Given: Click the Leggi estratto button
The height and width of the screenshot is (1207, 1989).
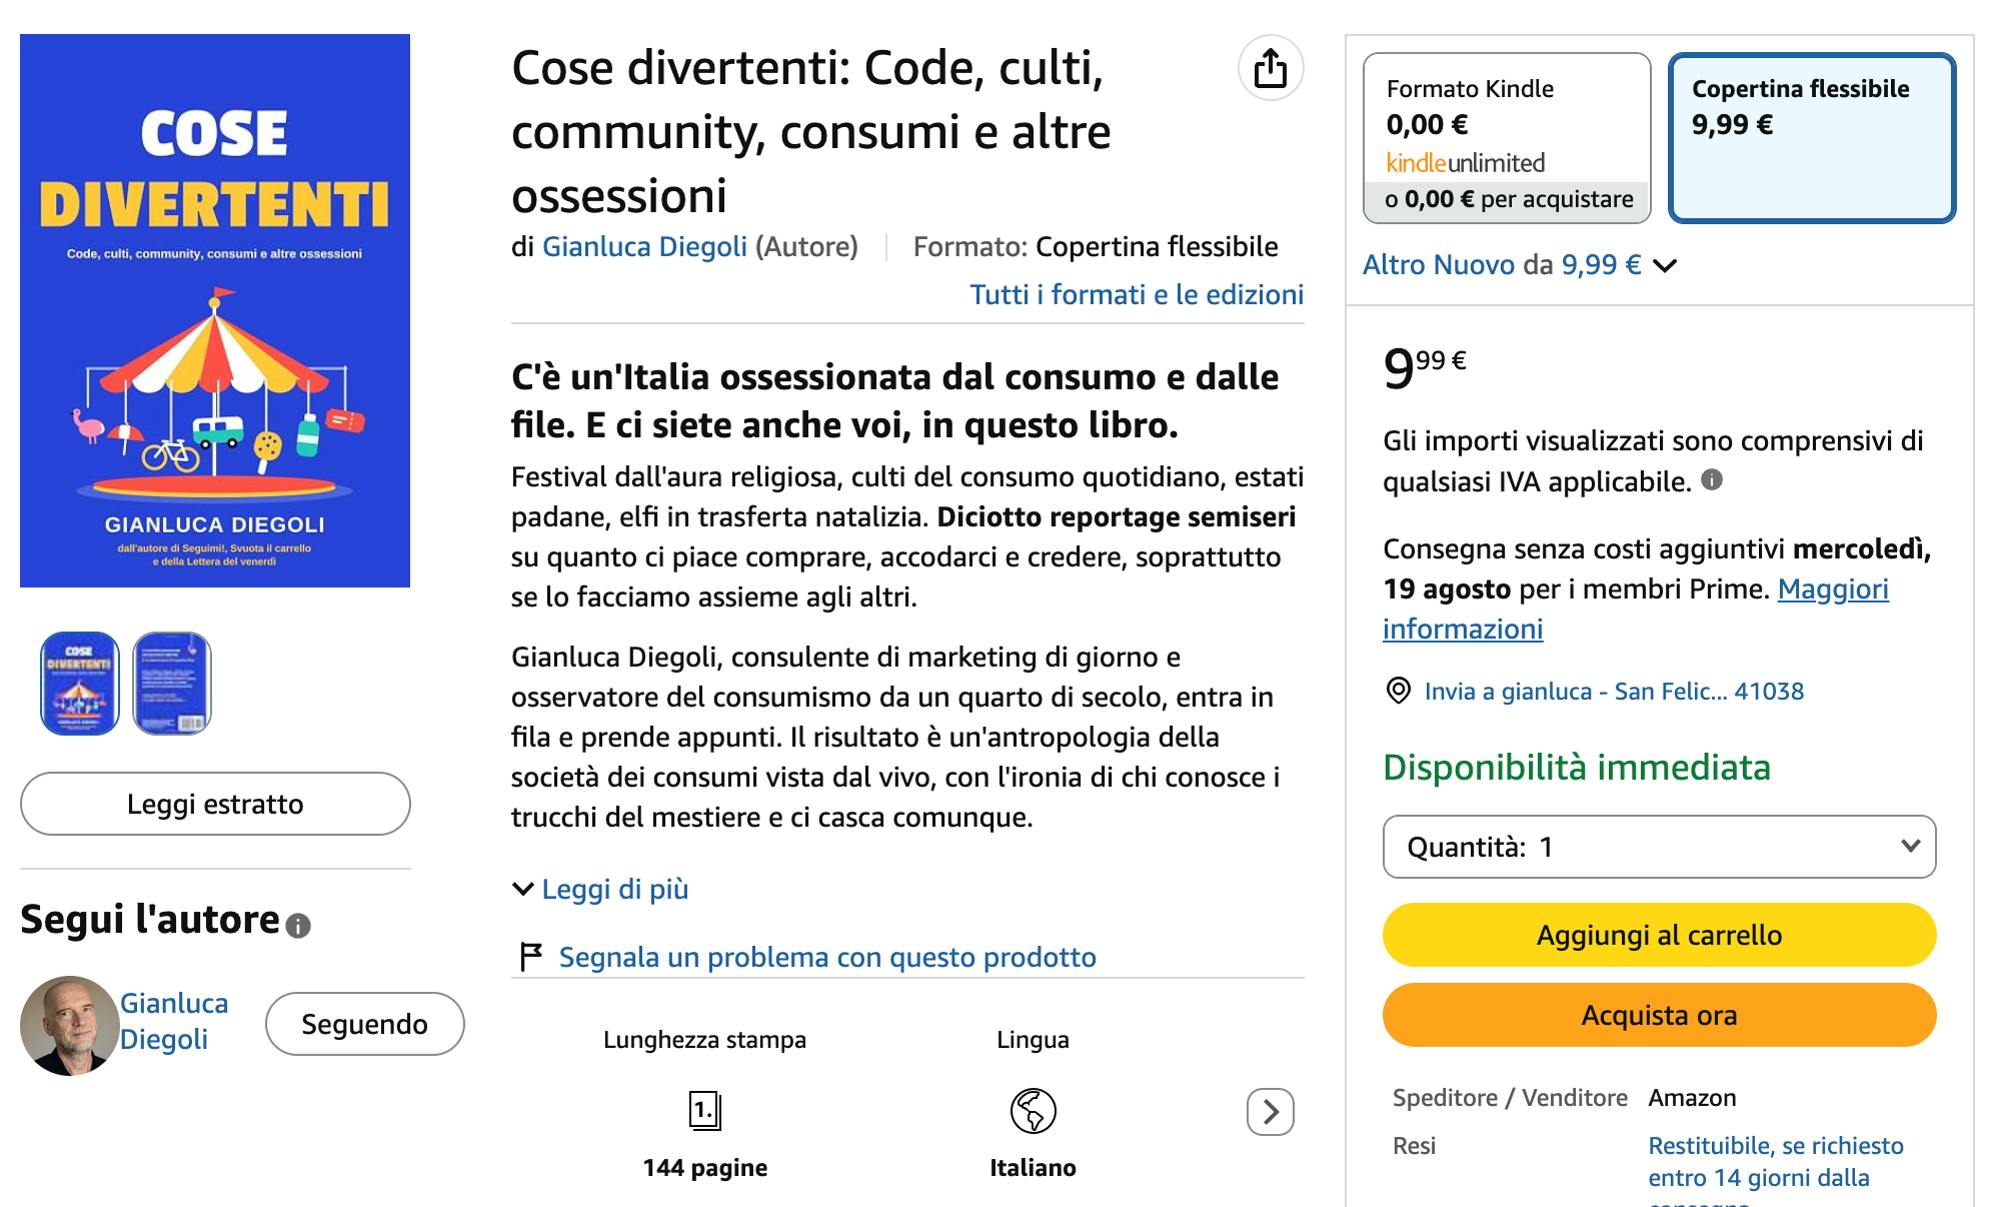Looking at the screenshot, I should pos(215,804).
